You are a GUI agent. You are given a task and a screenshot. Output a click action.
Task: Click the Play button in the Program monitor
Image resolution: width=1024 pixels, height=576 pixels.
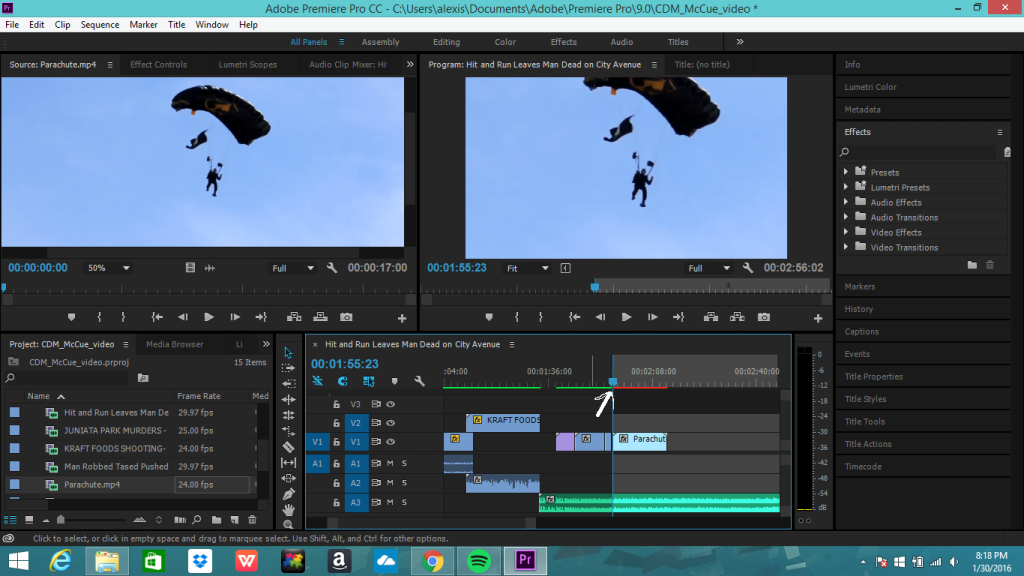click(x=626, y=316)
